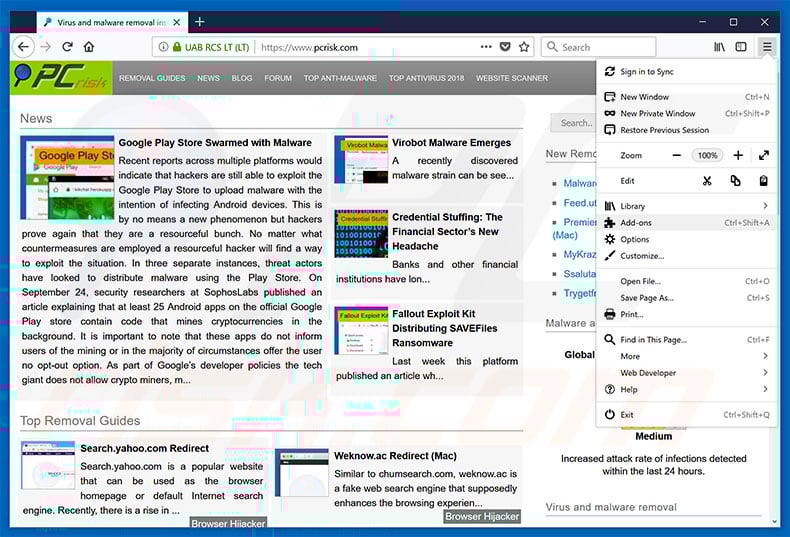Toggle the sidebars toolbar icon

[741, 47]
